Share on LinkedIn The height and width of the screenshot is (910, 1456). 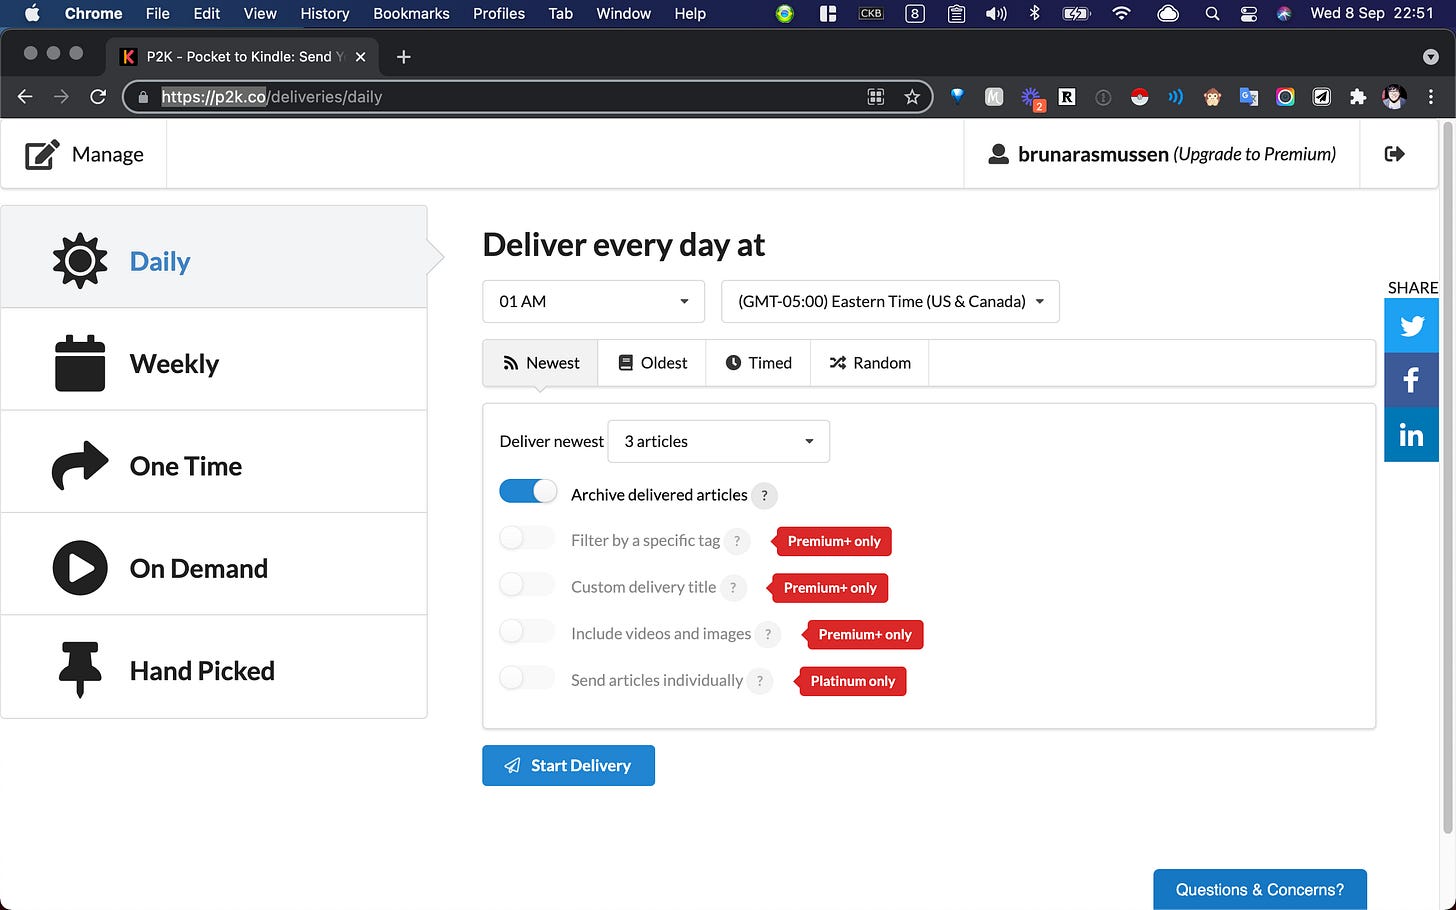[1411, 435]
